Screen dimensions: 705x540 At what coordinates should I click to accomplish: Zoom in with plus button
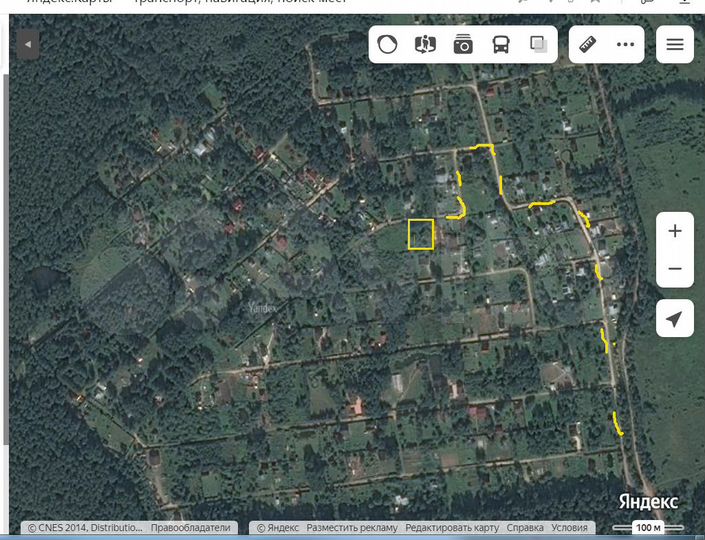(x=675, y=231)
